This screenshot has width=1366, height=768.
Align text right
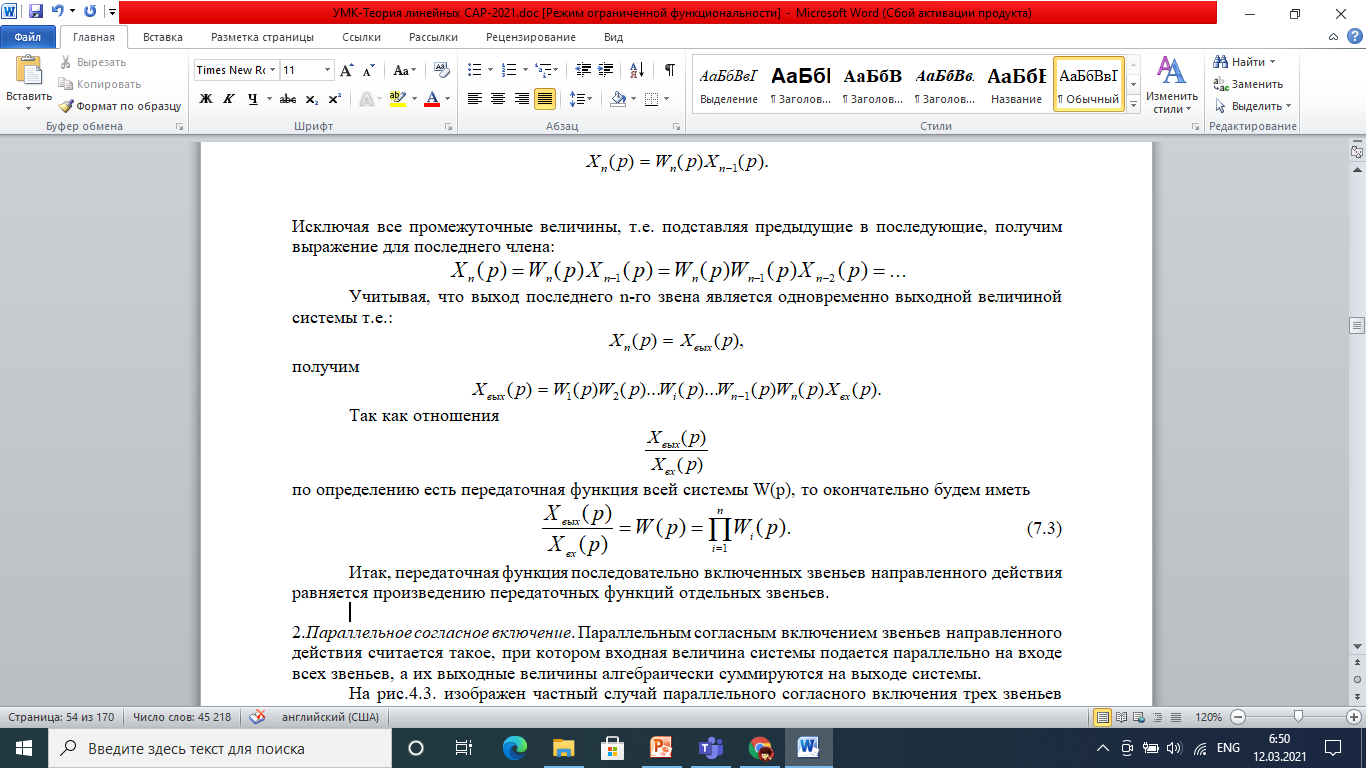click(x=521, y=99)
